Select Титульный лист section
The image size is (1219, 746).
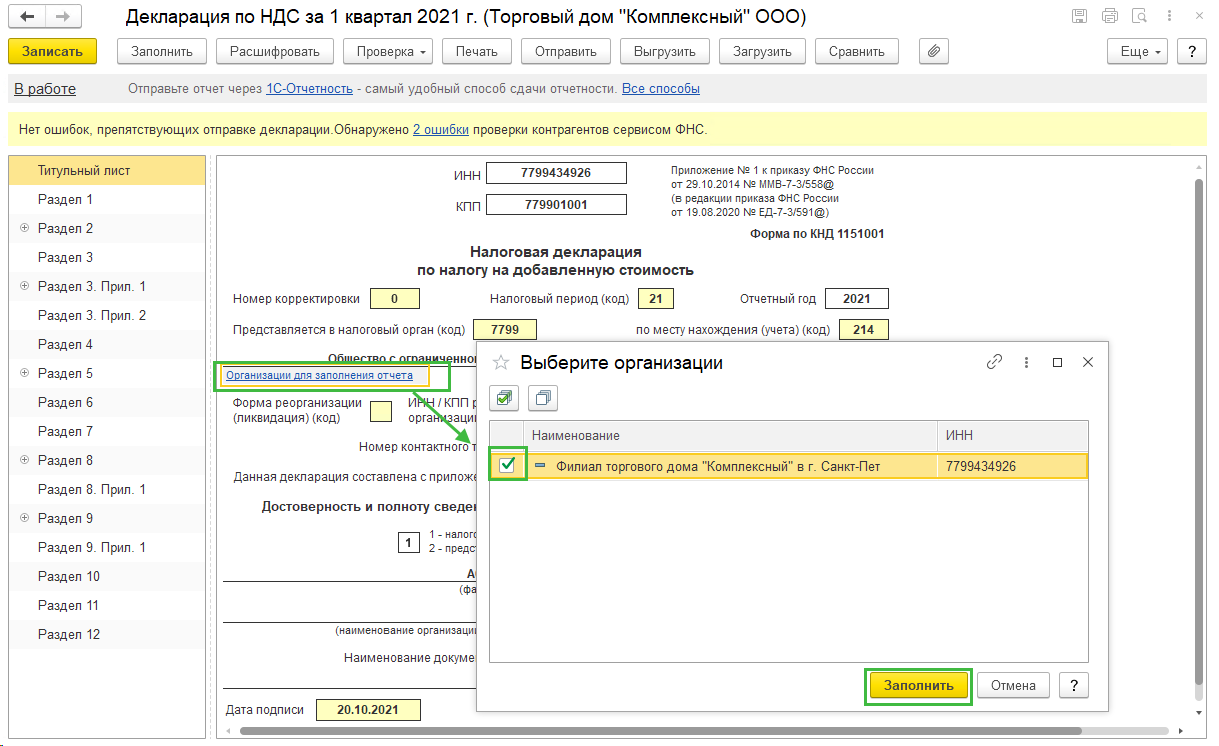click(107, 170)
